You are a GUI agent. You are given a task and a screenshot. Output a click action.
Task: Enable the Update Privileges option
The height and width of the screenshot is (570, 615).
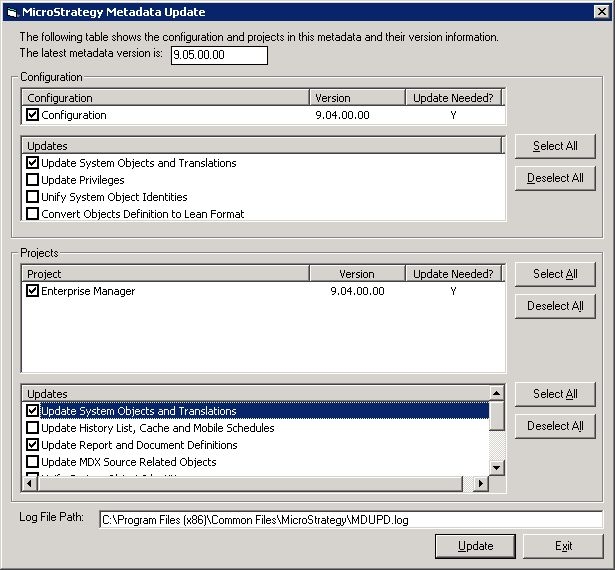click(33, 180)
